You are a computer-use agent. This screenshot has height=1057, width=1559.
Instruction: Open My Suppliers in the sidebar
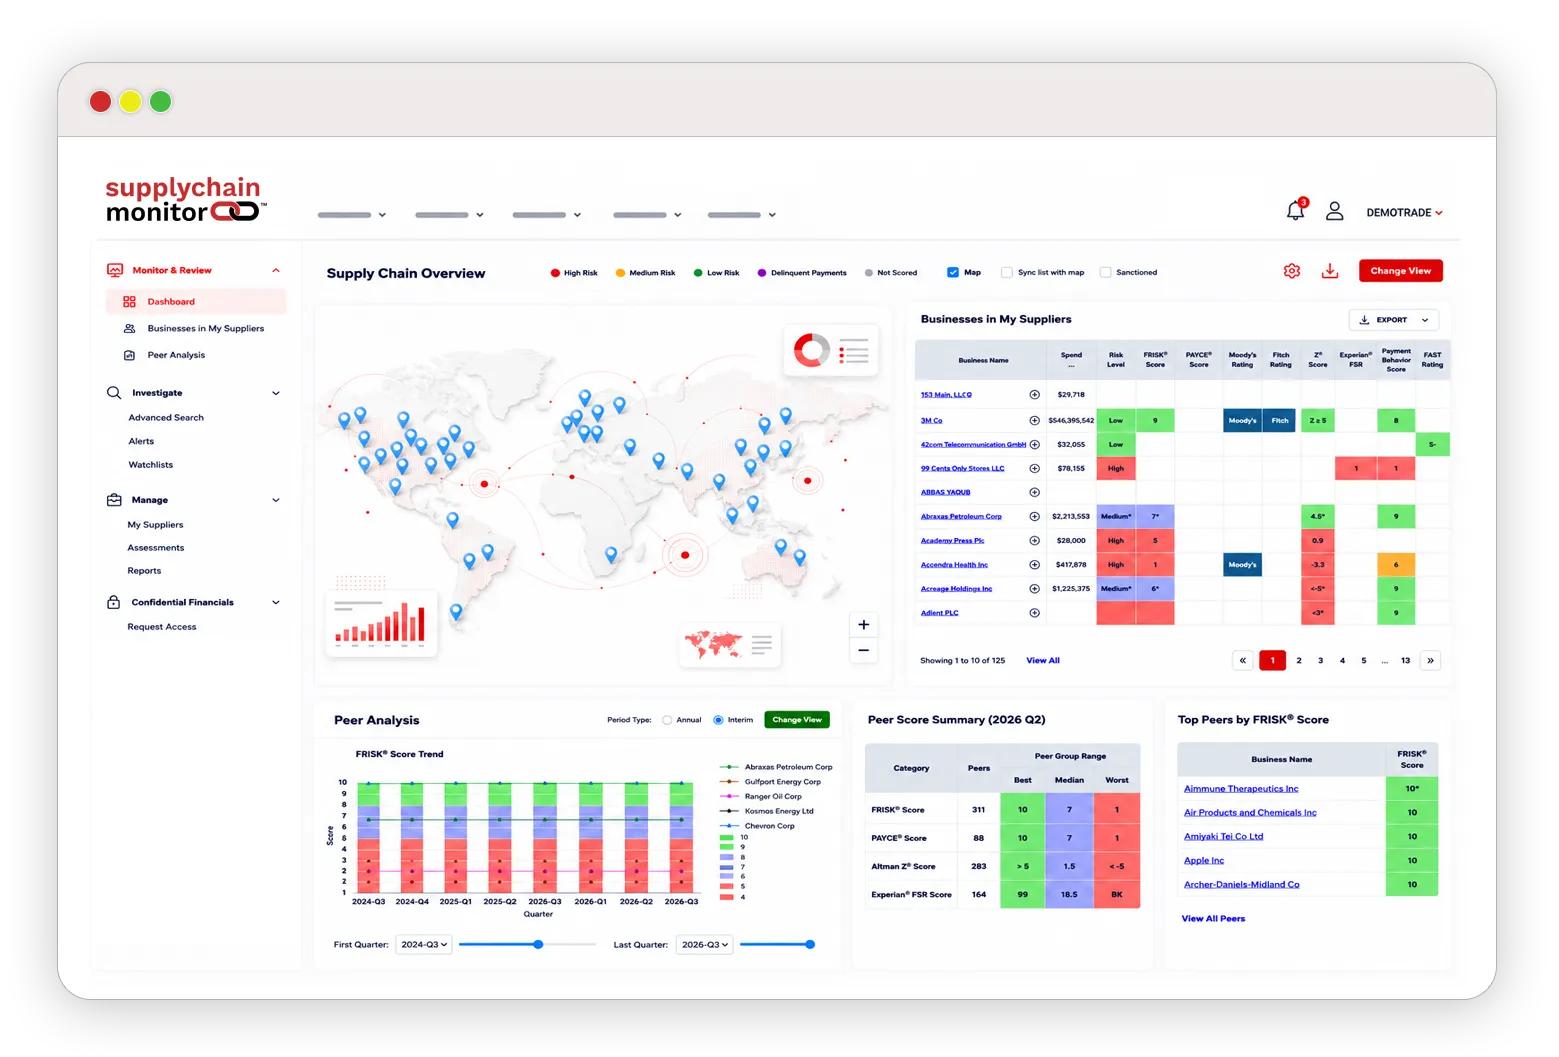[155, 525]
